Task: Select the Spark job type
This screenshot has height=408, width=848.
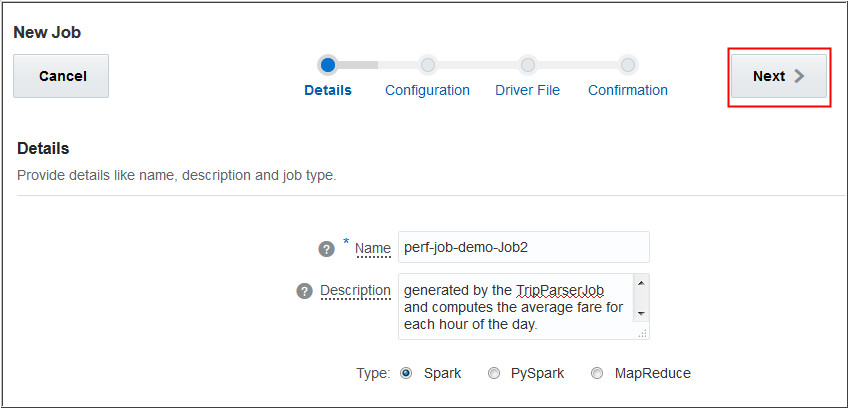Action: tap(406, 373)
